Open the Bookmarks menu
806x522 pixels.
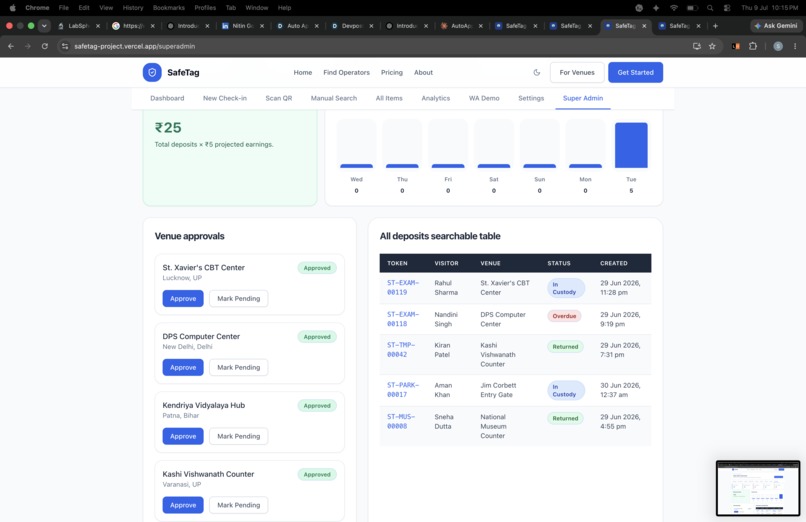click(169, 8)
